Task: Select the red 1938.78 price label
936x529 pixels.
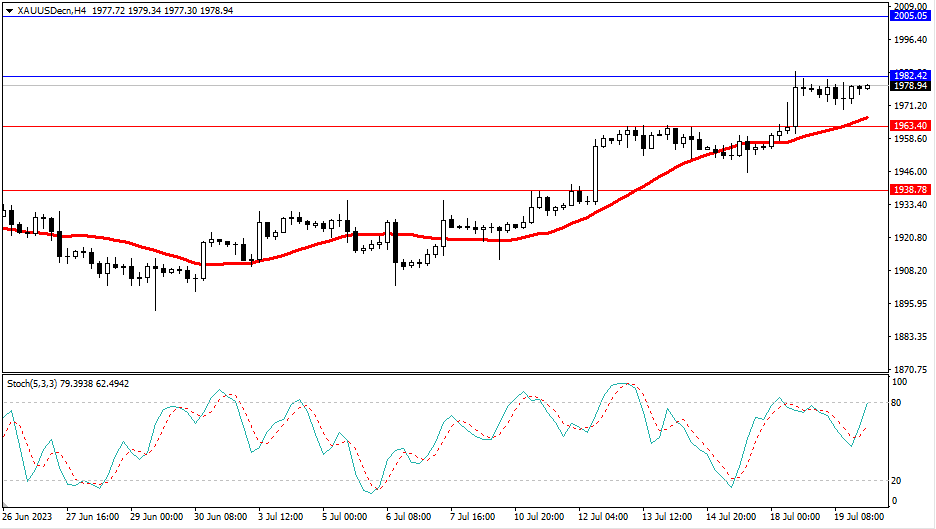Action: (x=910, y=189)
